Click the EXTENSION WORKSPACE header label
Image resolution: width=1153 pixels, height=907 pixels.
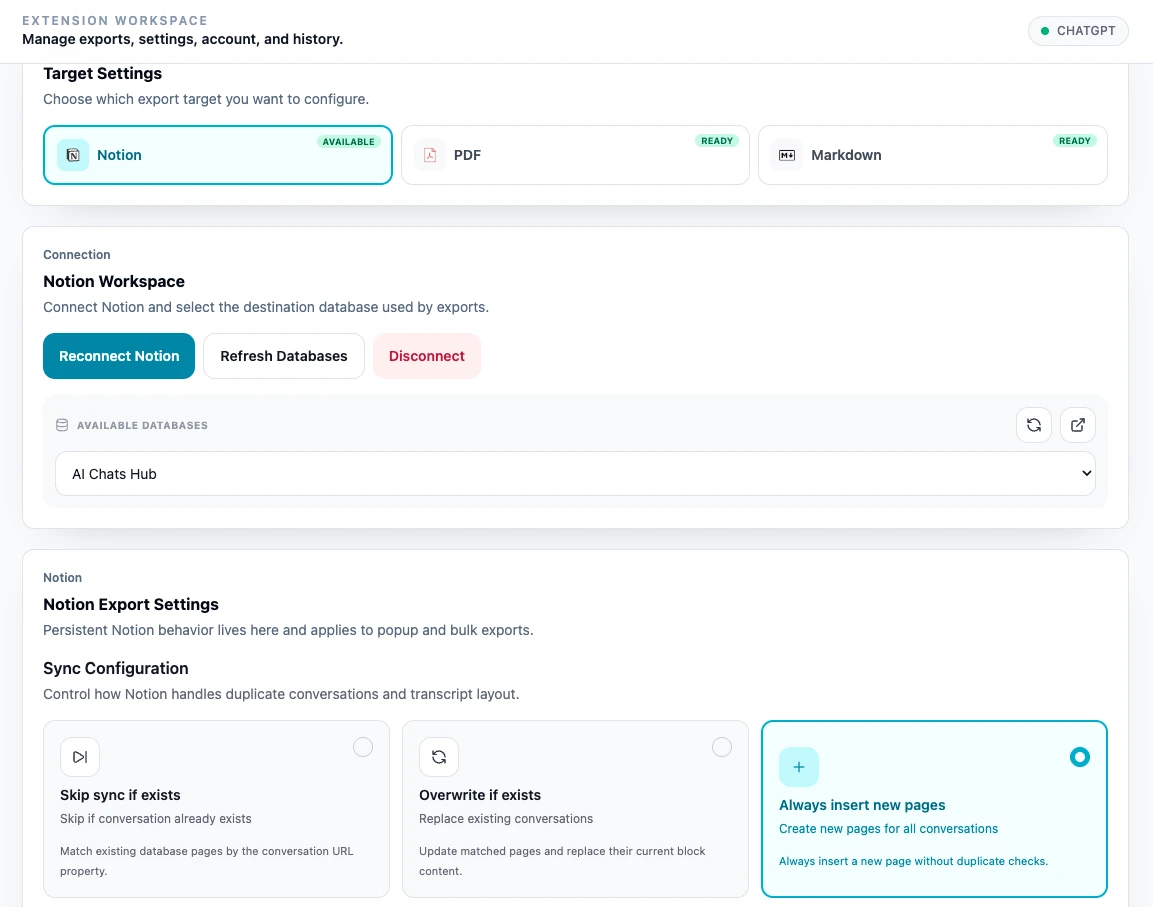pos(115,21)
